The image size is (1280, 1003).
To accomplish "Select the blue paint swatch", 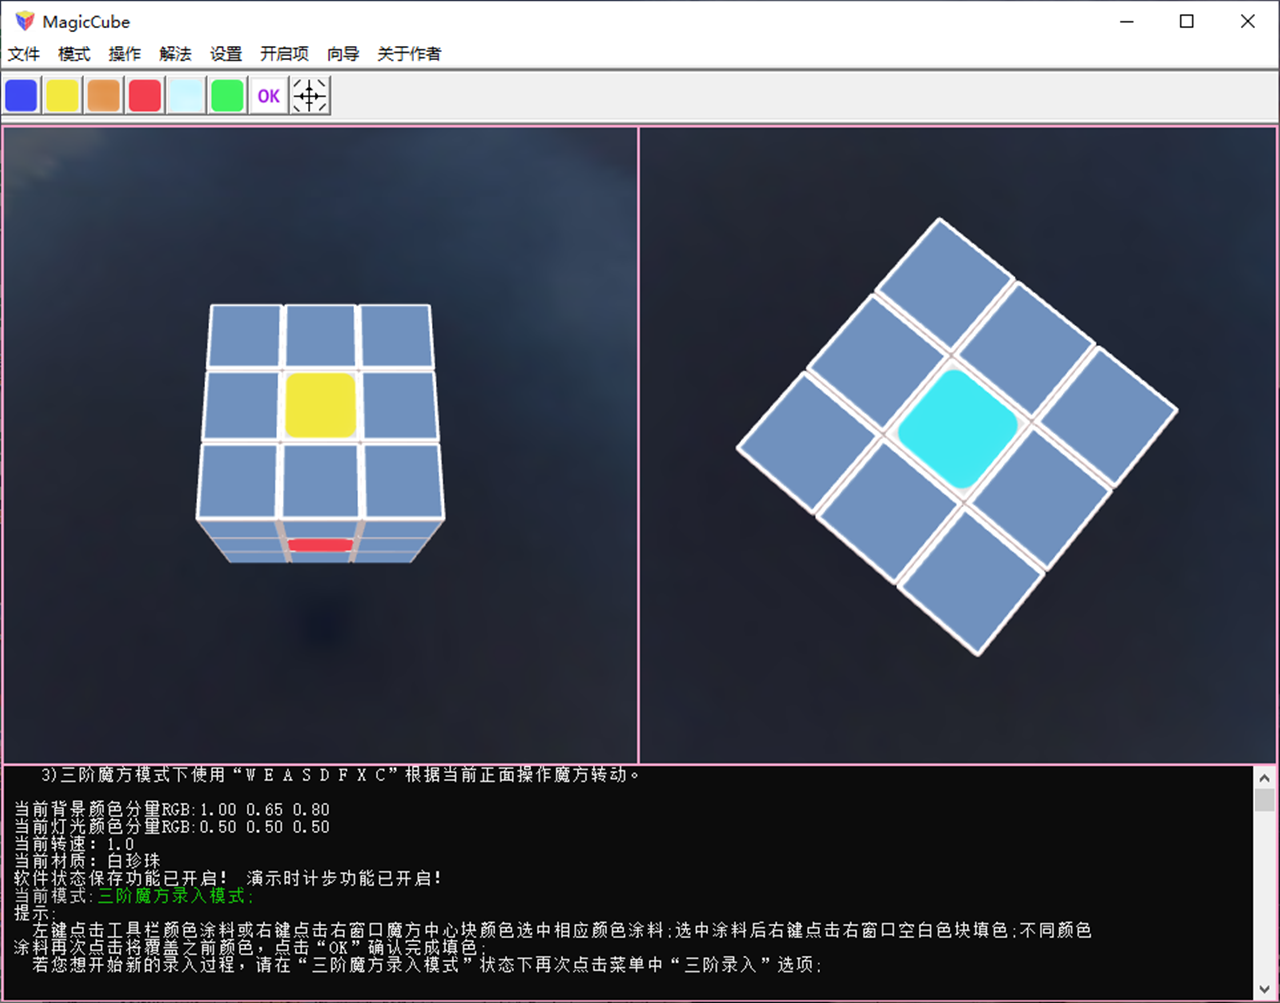I will [21, 95].
